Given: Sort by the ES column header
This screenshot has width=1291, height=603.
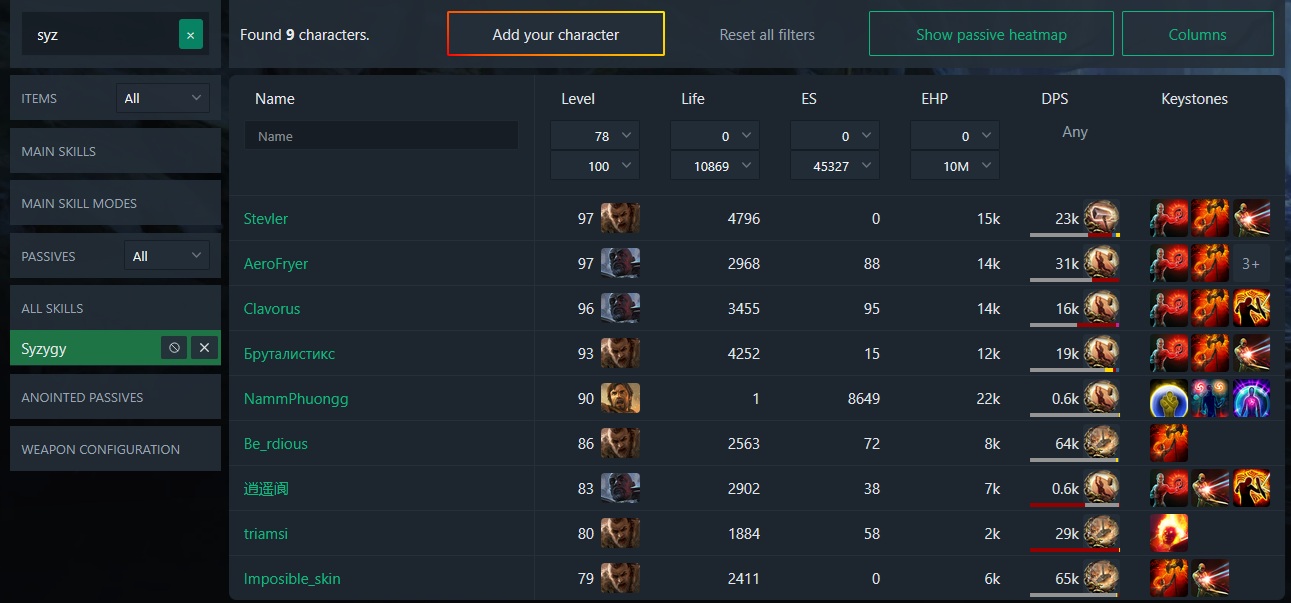Looking at the screenshot, I should [809, 99].
